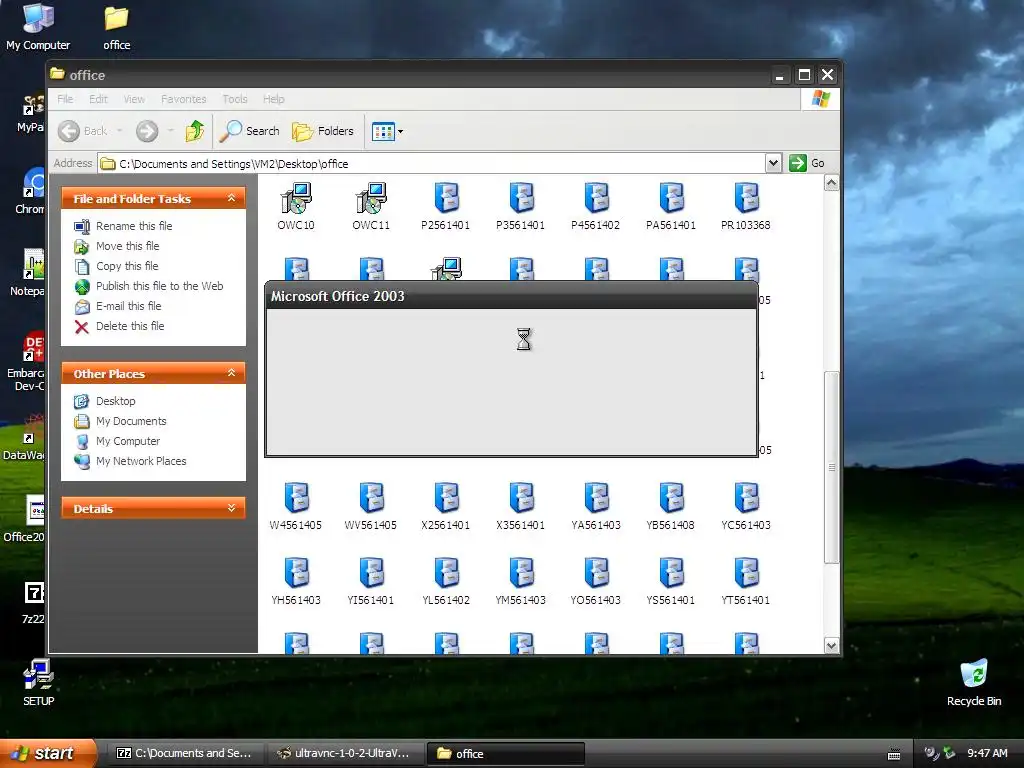Collapse the File and Folder Tasks panel
Image resolution: width=1024 pixels, height=768 pixels.
coord(231,198)
